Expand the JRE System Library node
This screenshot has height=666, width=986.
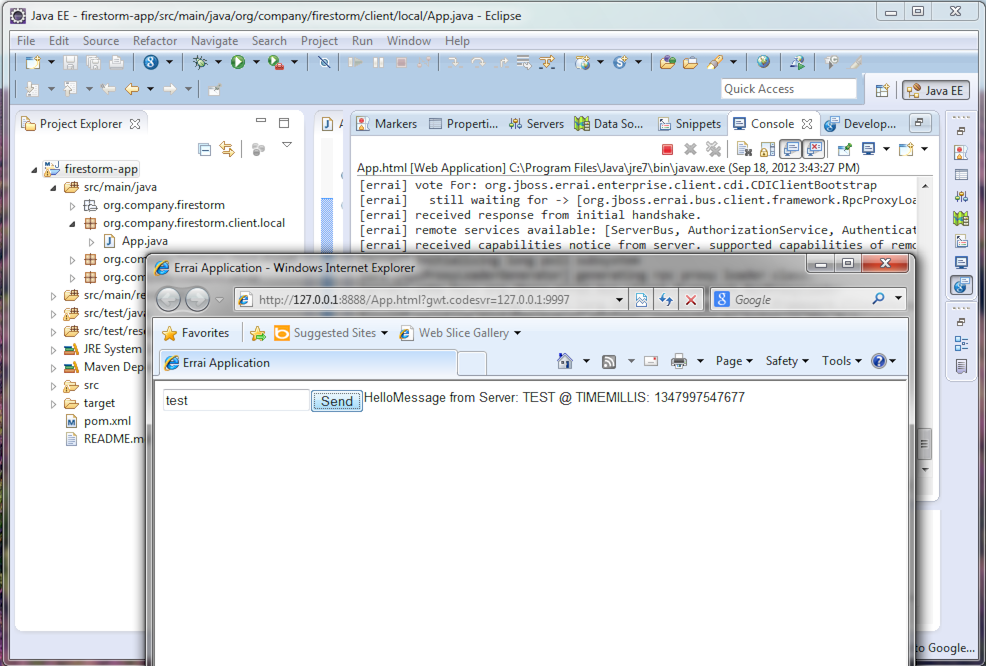(53, 350)
